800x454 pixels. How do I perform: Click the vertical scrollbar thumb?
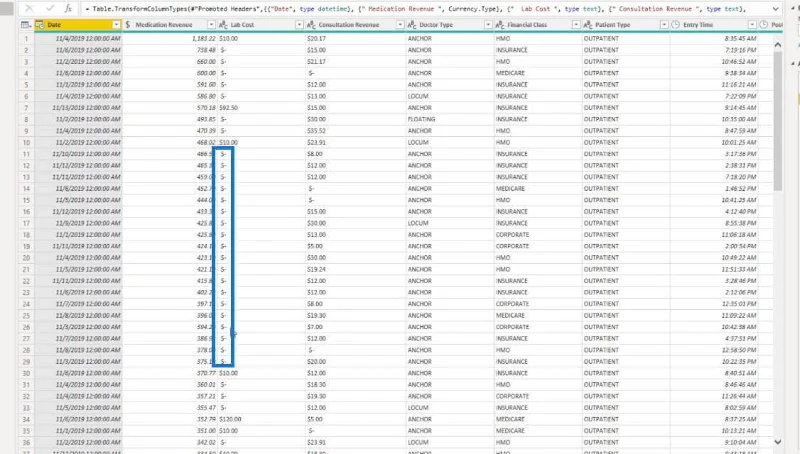click(x=778, y=121)
